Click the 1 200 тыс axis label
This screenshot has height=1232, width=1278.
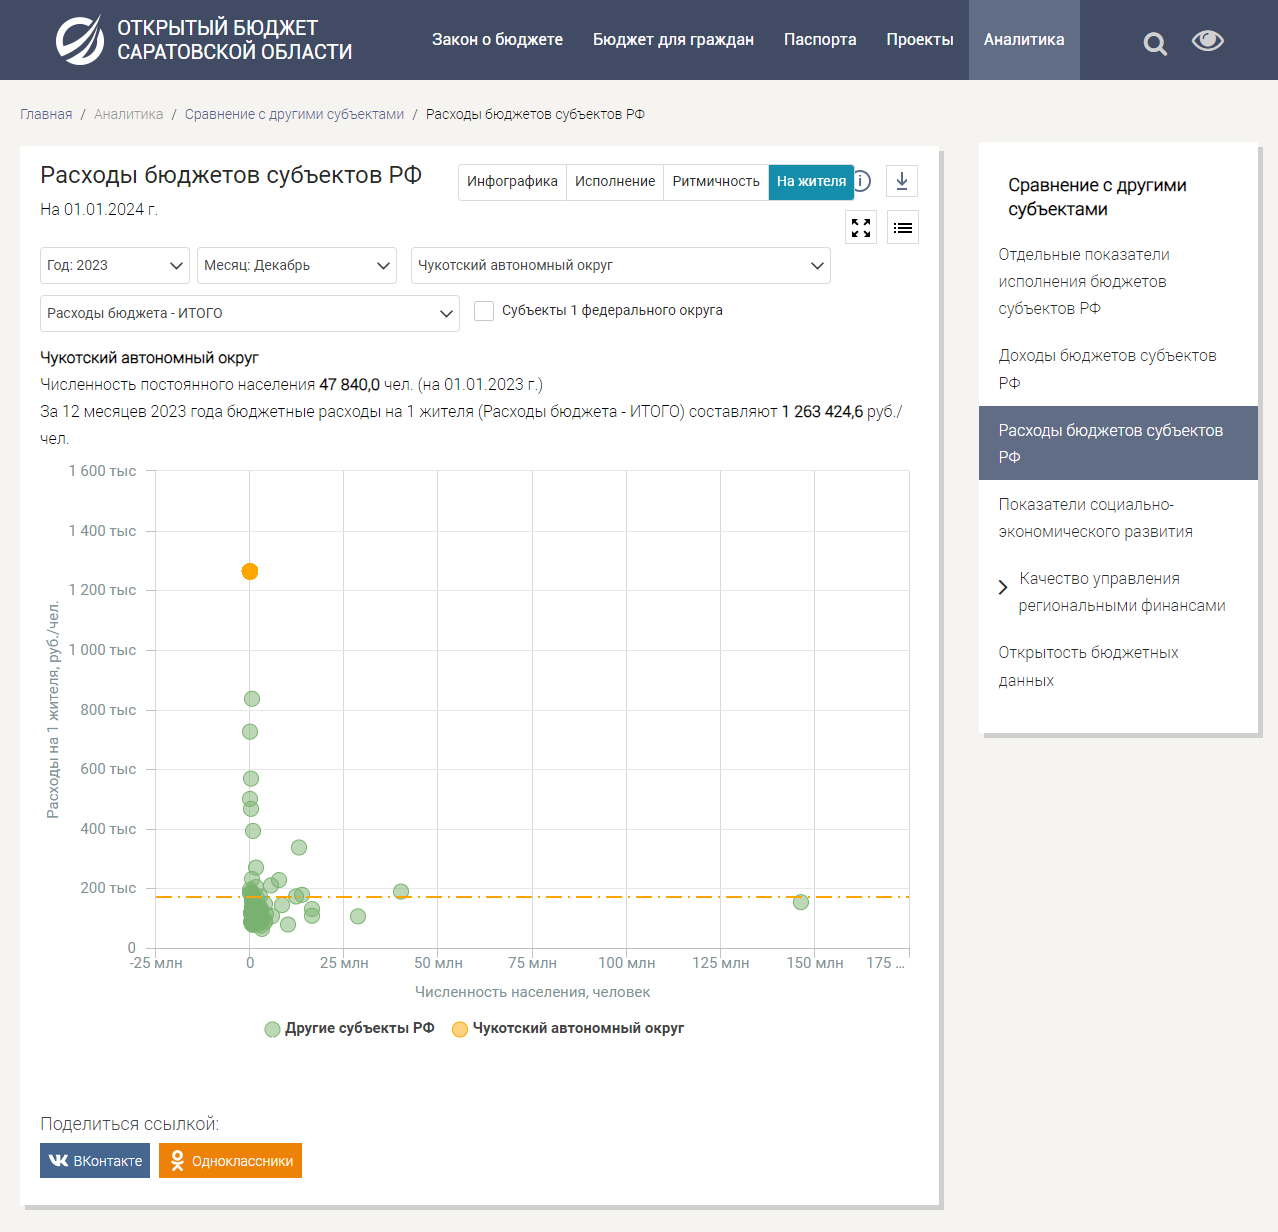(102, 591)
